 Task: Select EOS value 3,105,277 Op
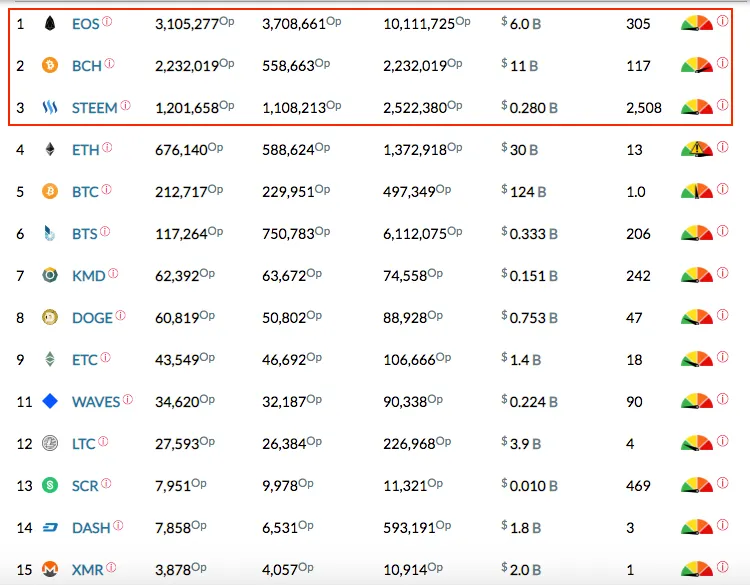pos(195,23)
